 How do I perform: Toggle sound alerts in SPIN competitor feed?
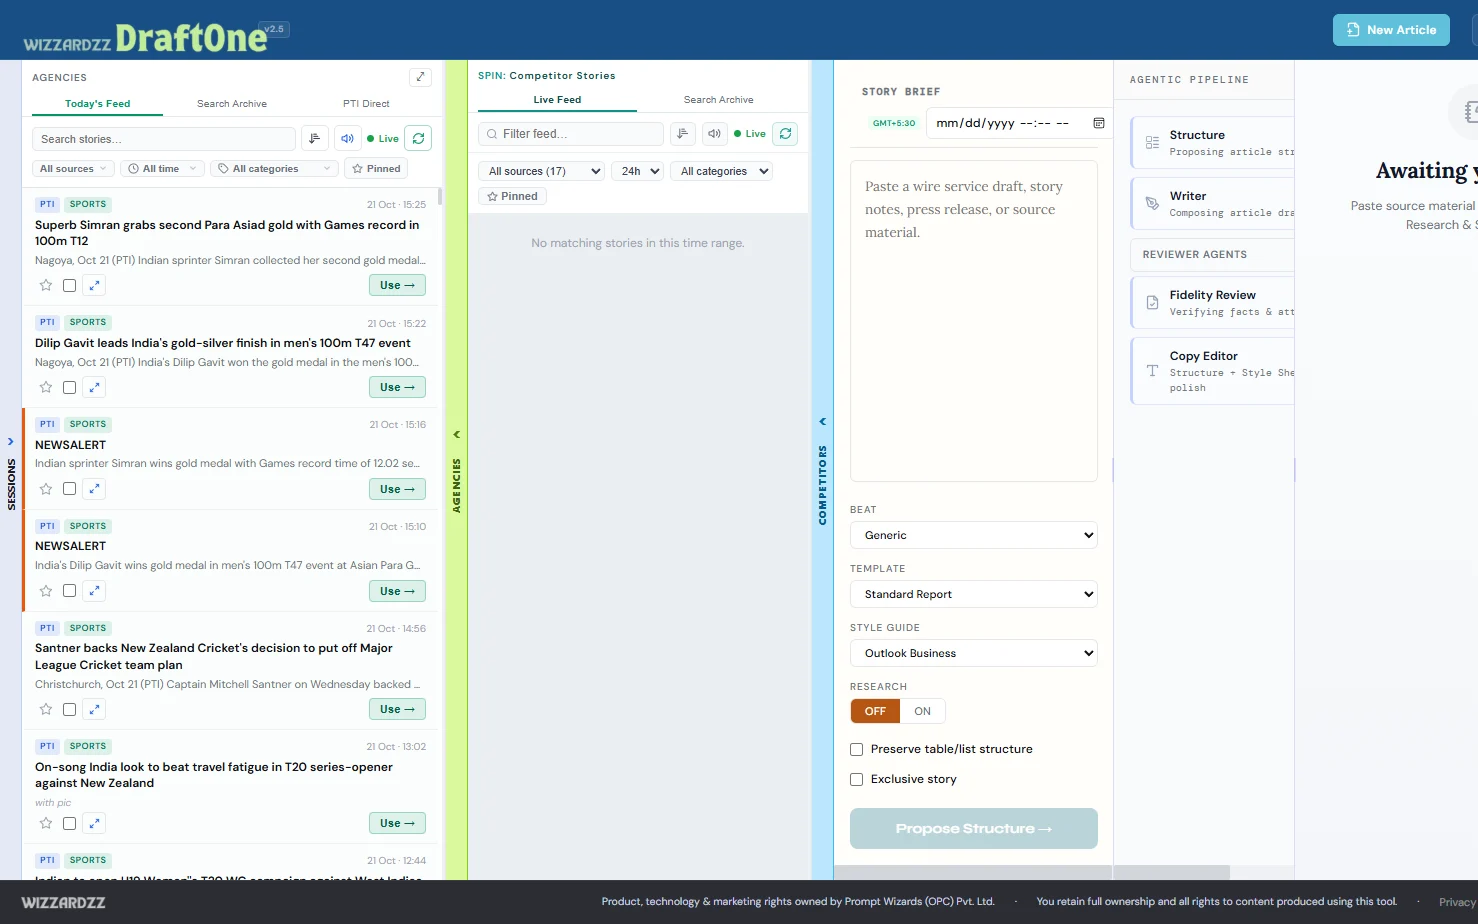pos(714,134)
